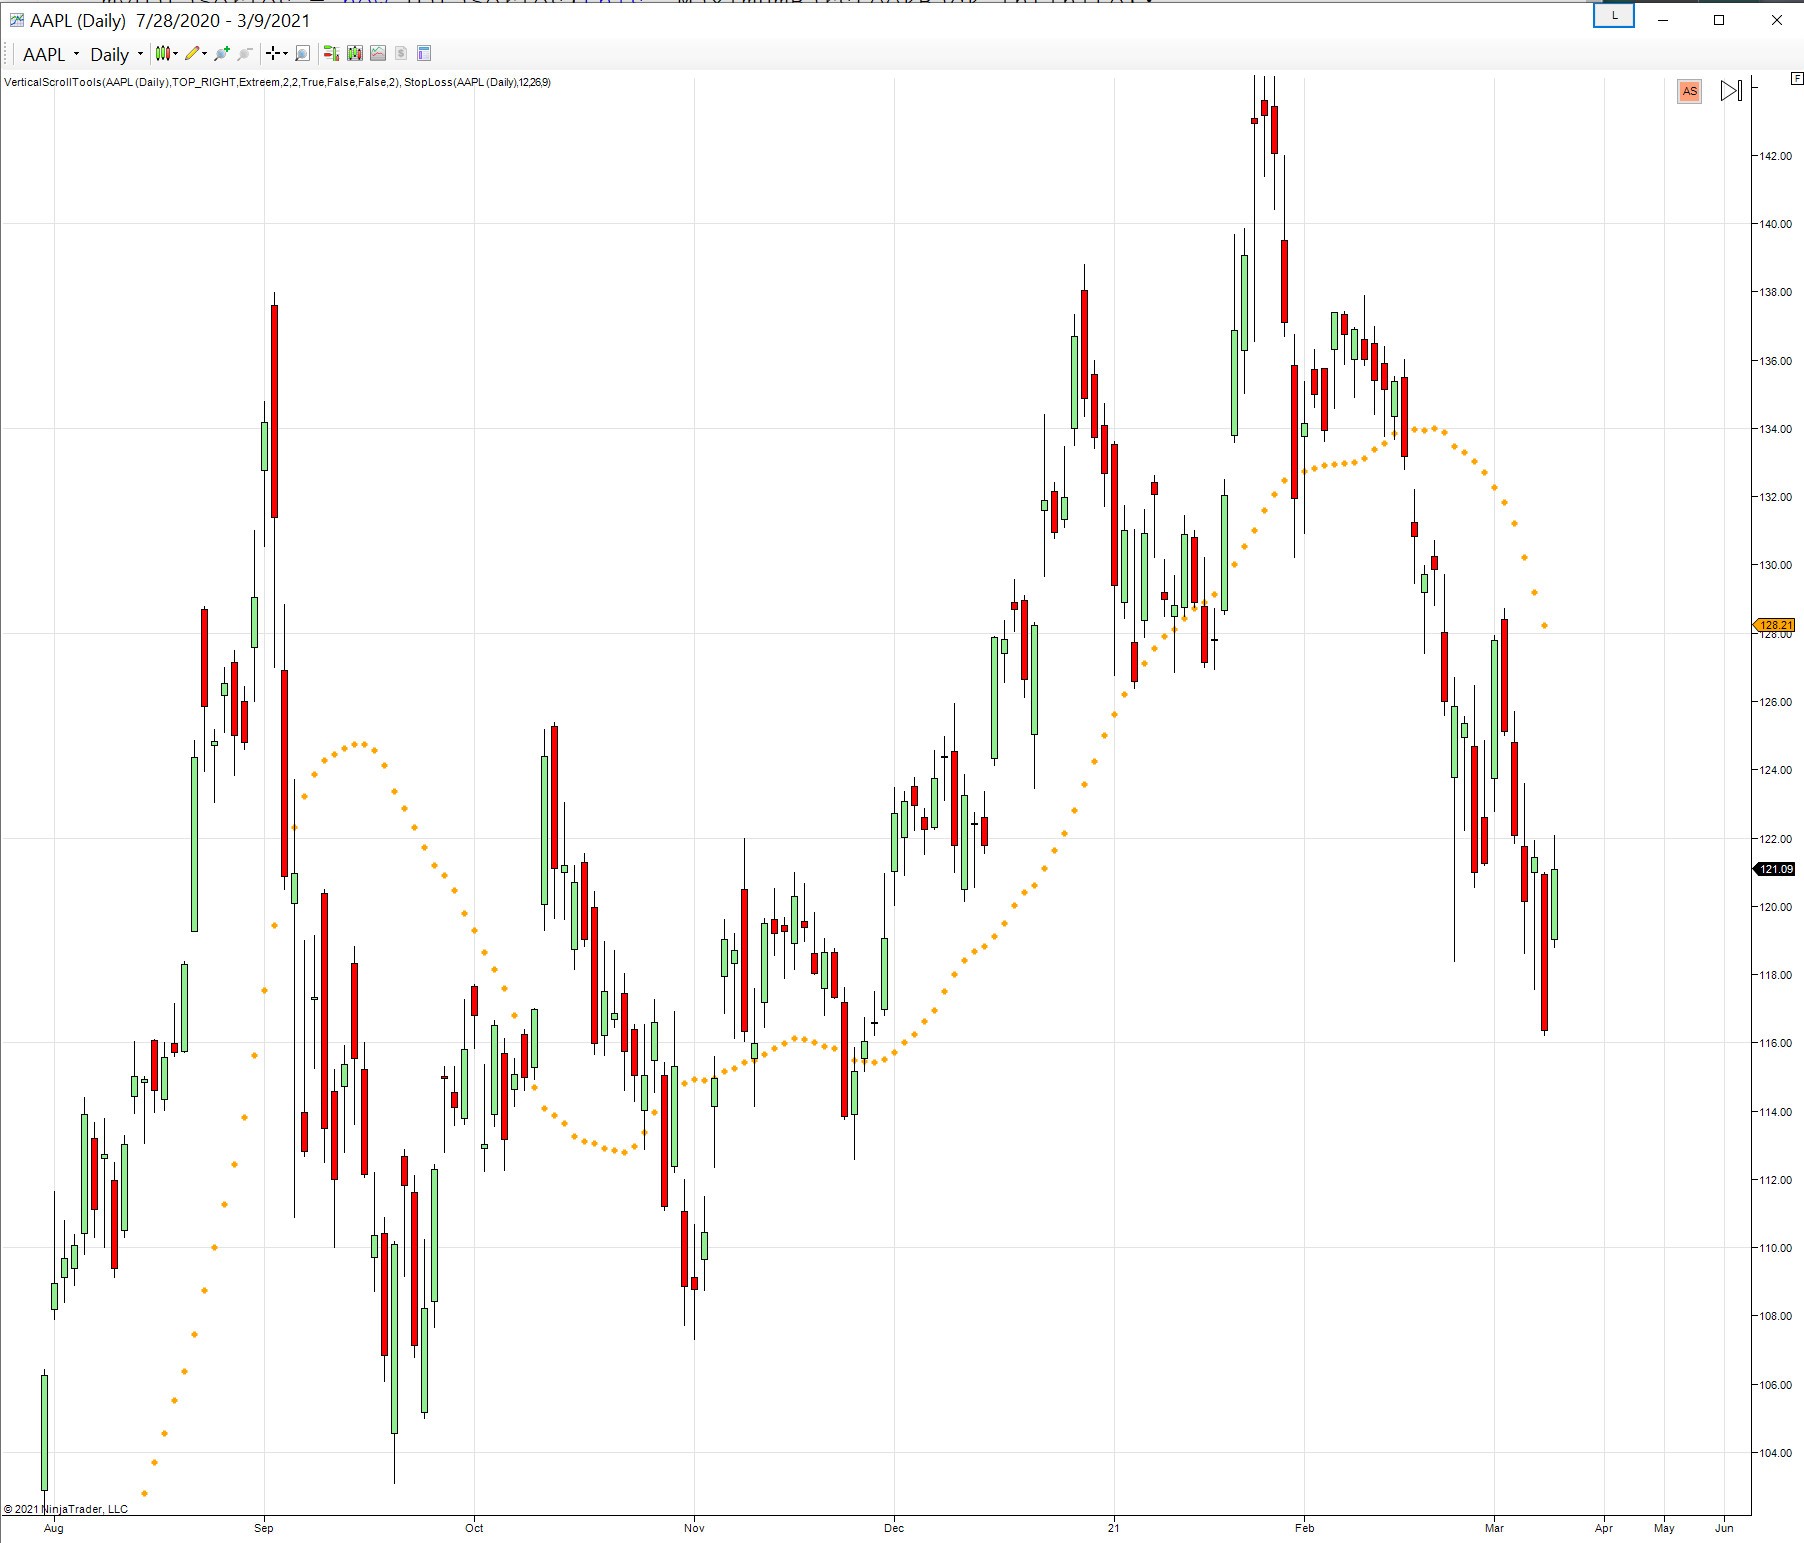This screenshot has width=1804, height=1543.
Task: Click the Oct label on the time axis
Action: [x=474, y=1528]
